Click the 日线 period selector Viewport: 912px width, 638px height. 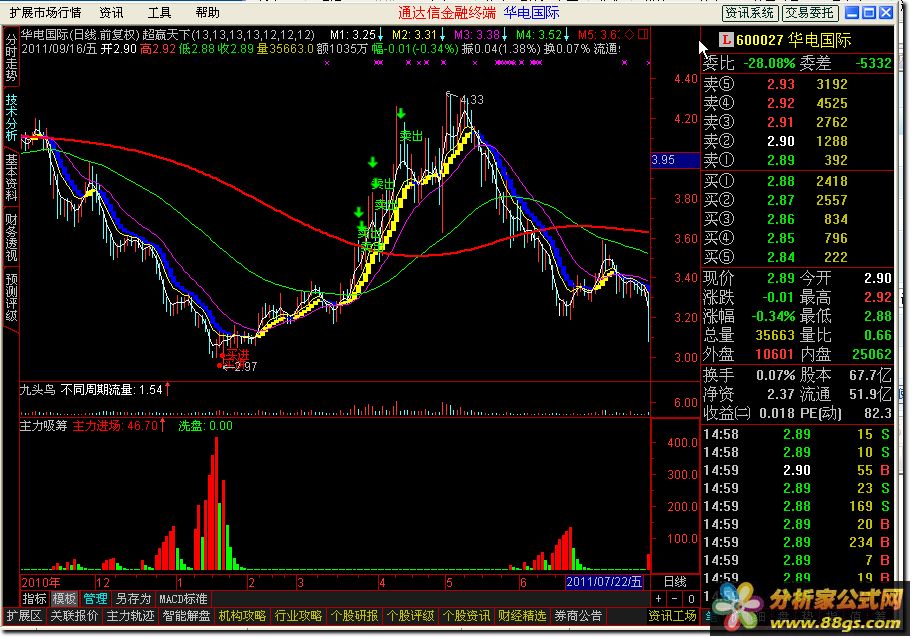(675, 582)
